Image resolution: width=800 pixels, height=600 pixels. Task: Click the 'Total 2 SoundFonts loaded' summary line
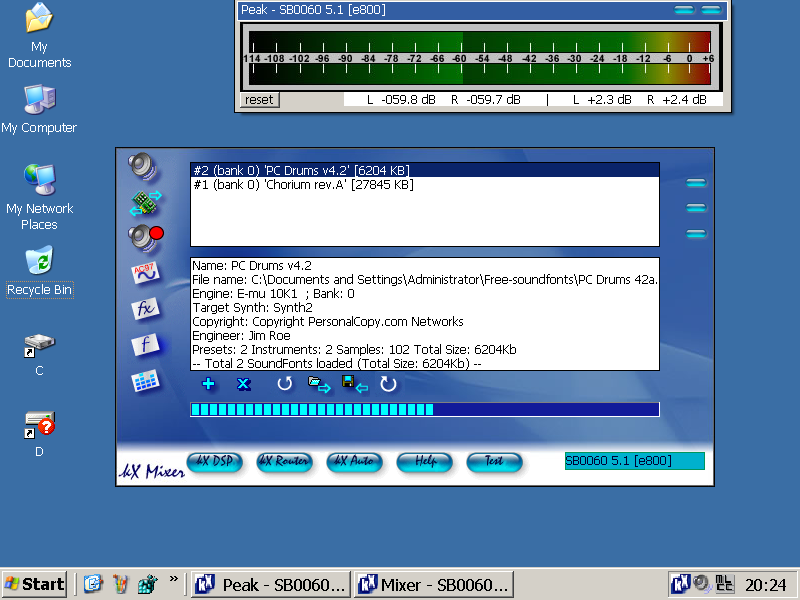point(337,363)
